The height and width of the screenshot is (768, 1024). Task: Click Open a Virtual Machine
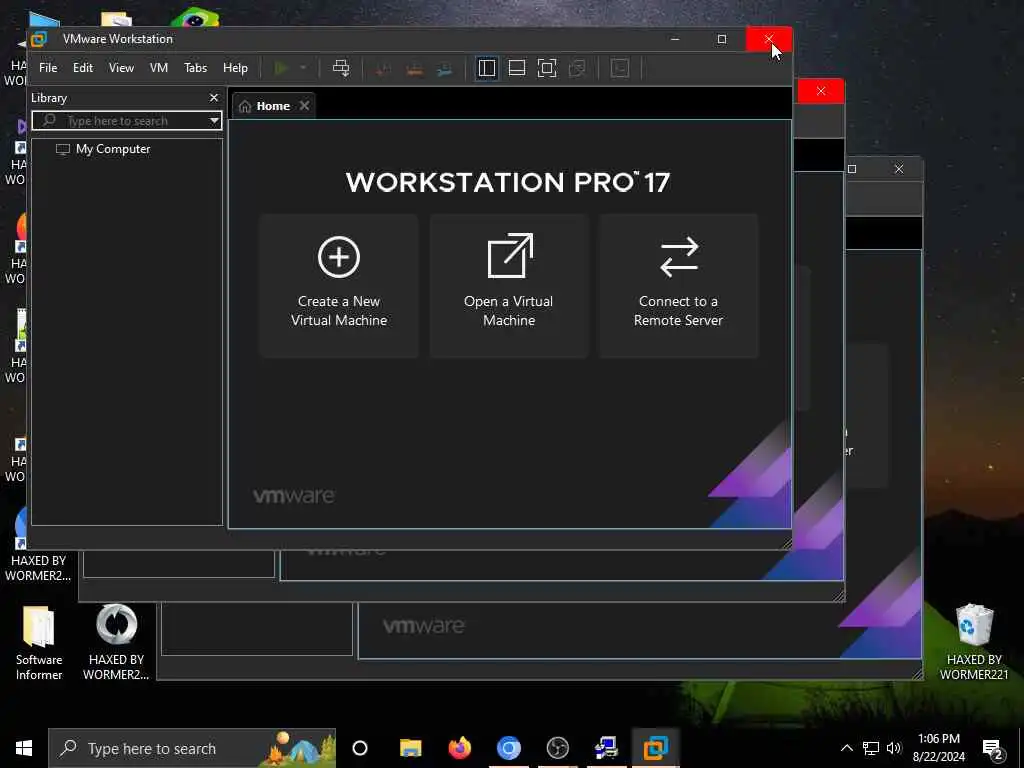pyautogui.click(x=509, y=285)
